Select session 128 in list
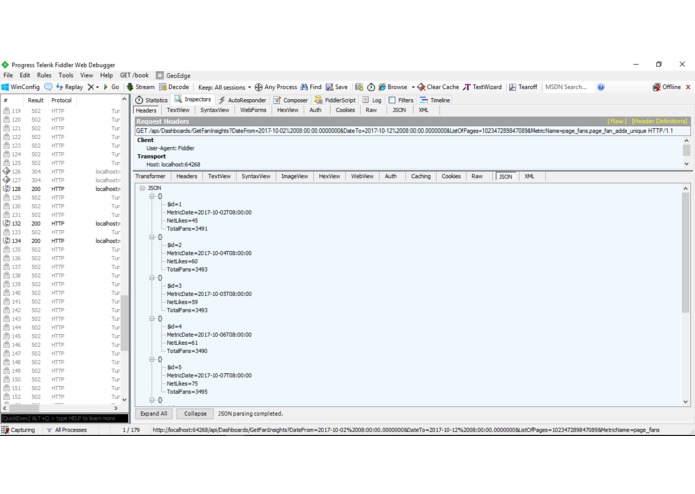Screen dimensions: 695x494 61,189
